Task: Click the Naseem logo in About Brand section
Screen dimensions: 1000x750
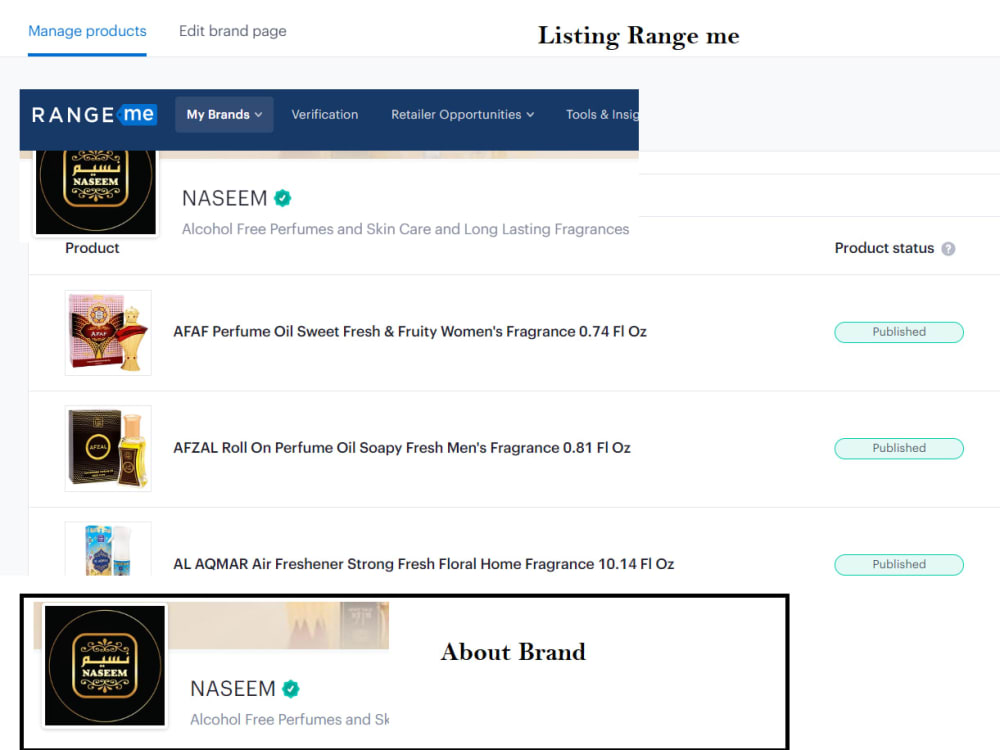Action: click(x=105, y=665)
